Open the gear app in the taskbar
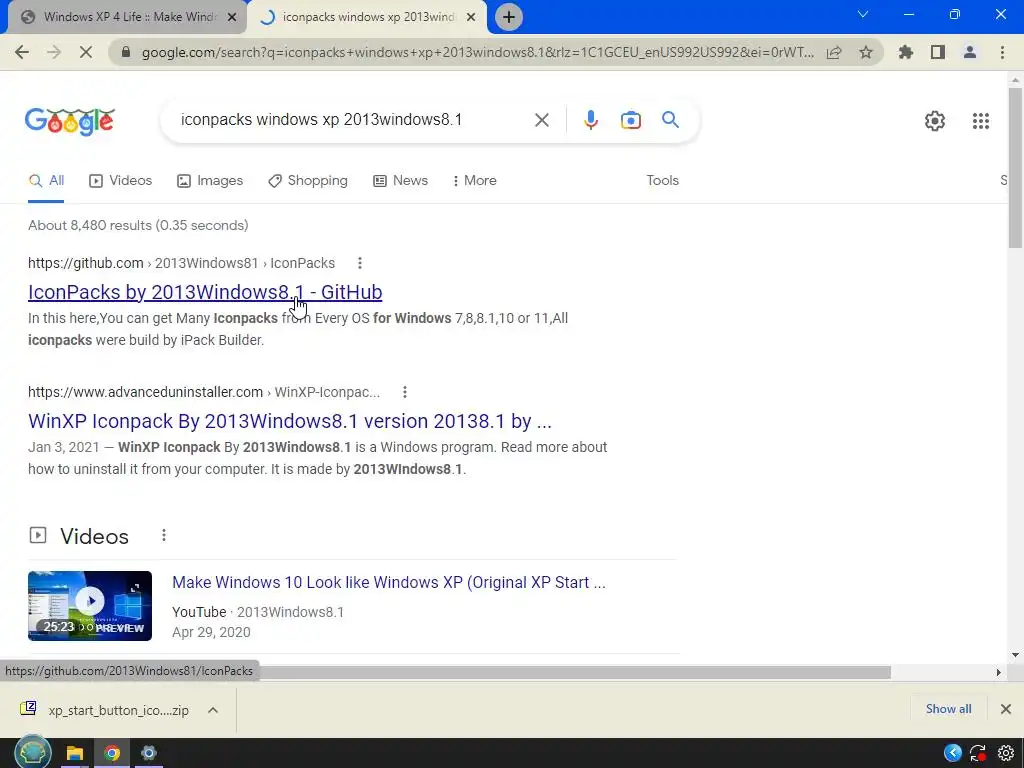Screen dimensions: 1024x768 coord(149,753)
